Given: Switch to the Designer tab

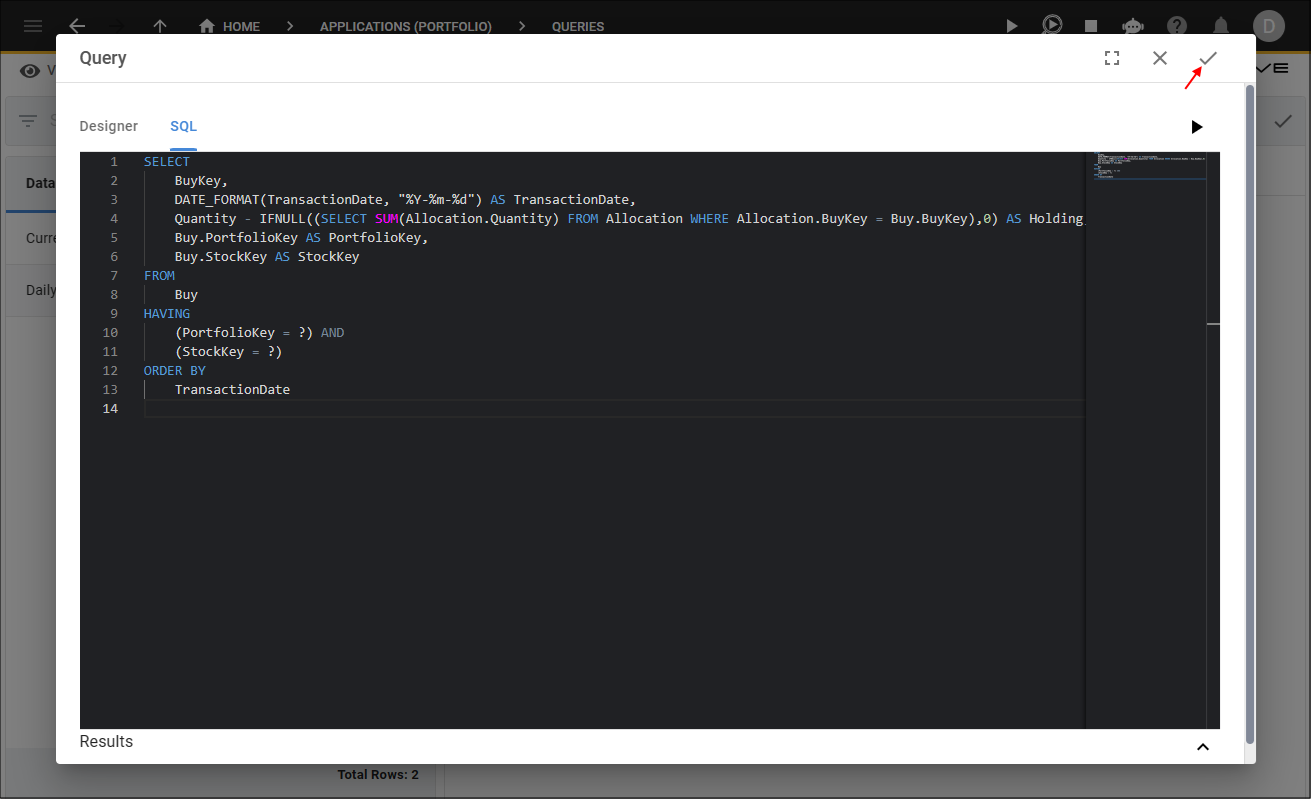Looking at the screenshot, I should 109,126.
